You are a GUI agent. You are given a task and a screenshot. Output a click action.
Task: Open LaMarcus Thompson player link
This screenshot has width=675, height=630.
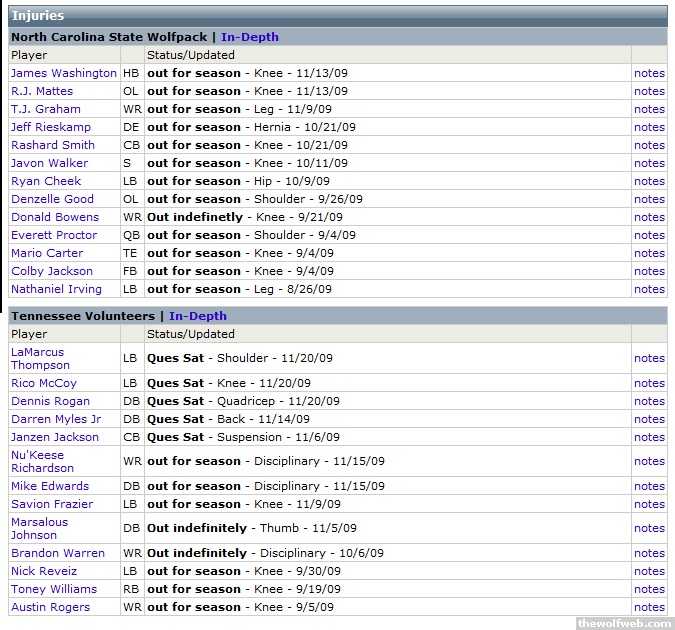pos(40,358)
